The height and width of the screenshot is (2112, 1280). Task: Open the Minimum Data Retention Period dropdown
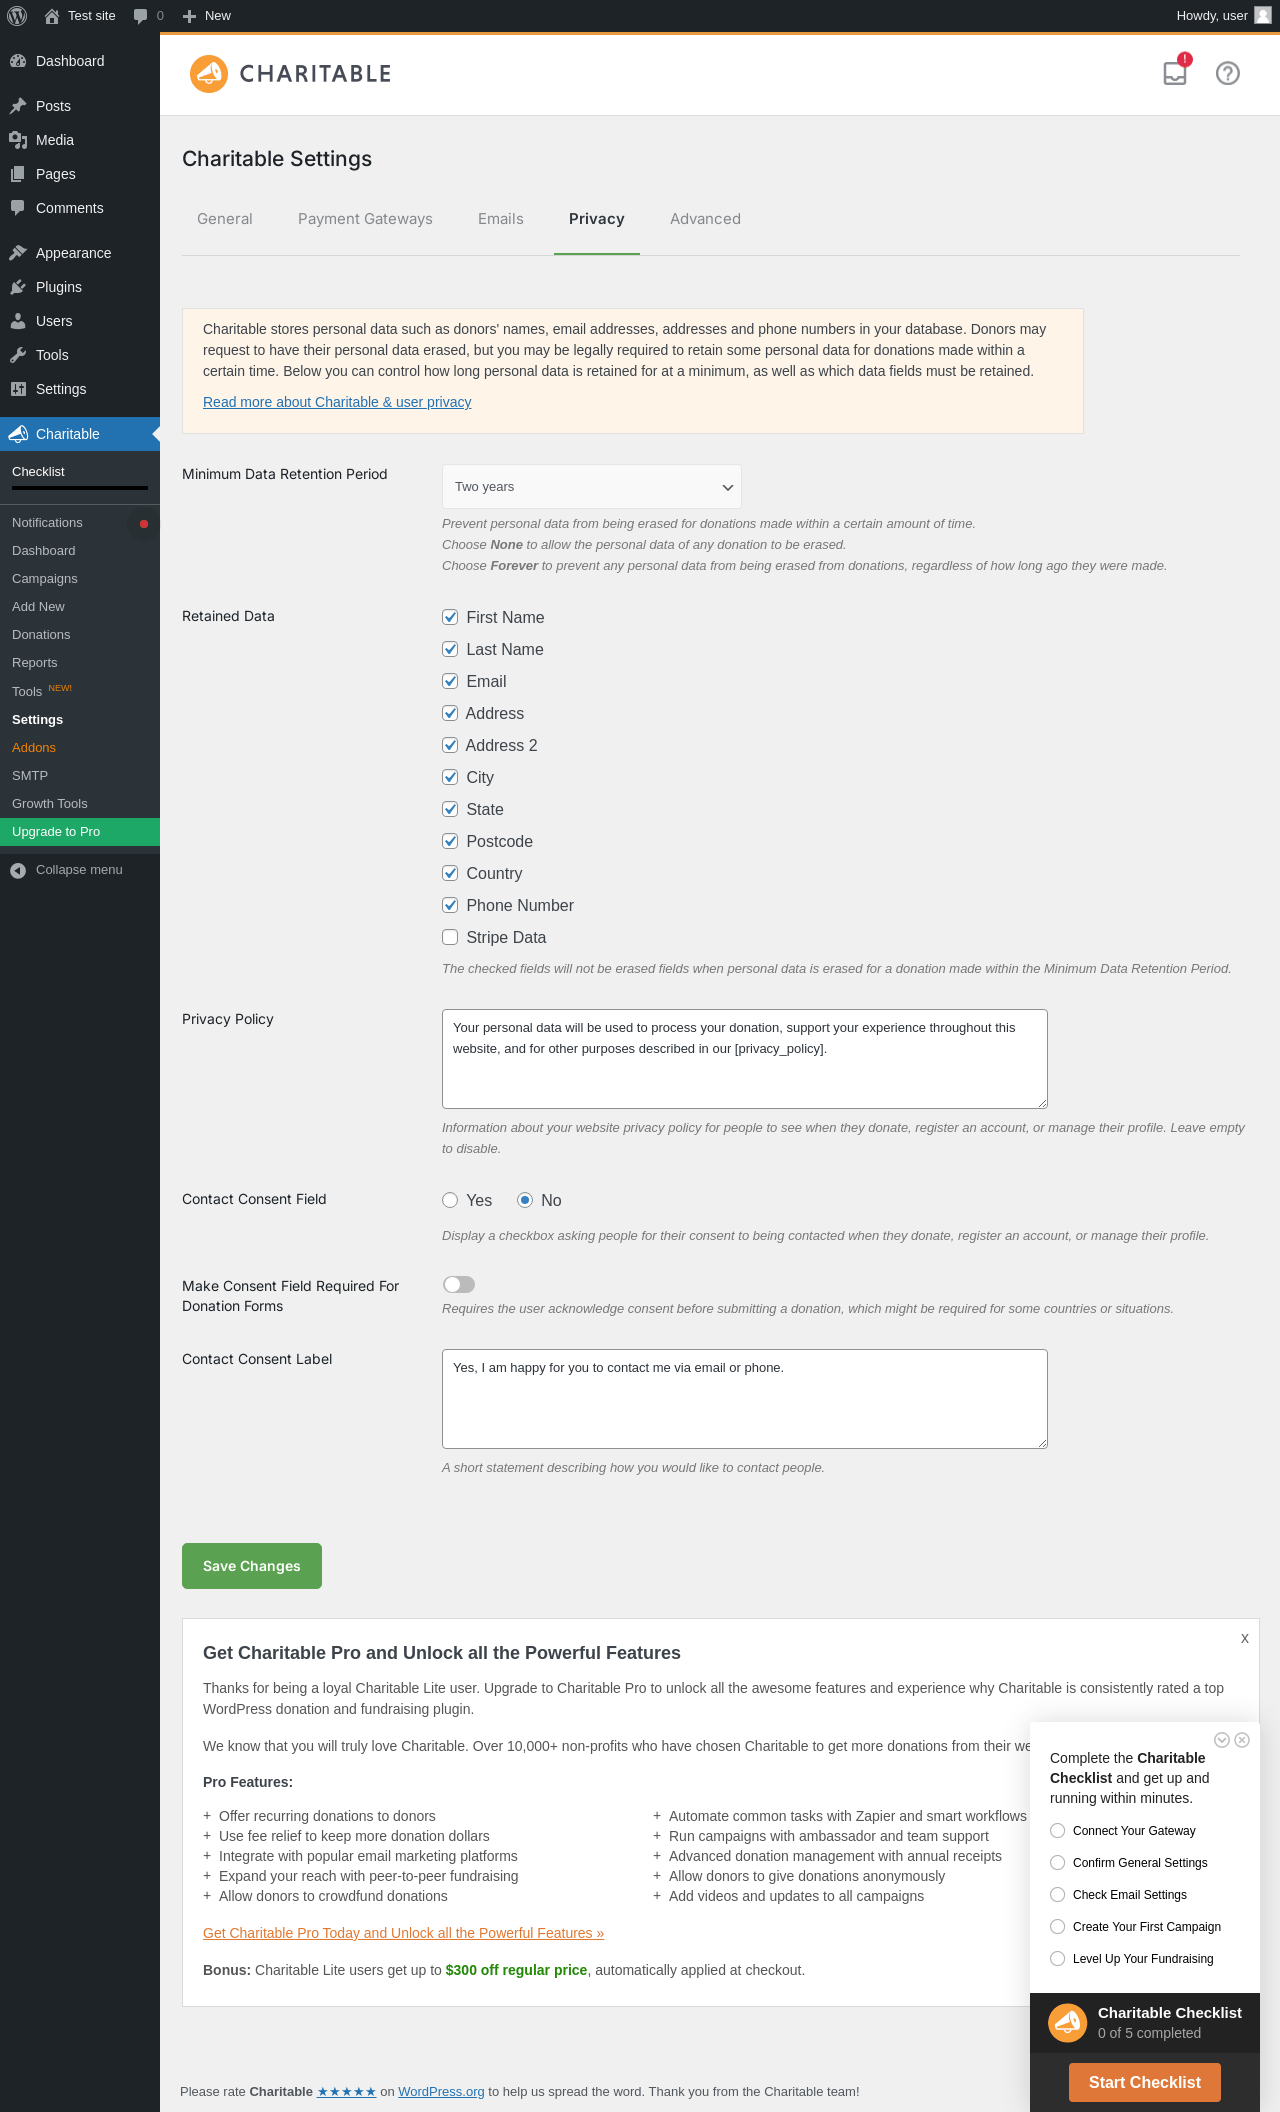pyautogui.click(x=592, y=487)
